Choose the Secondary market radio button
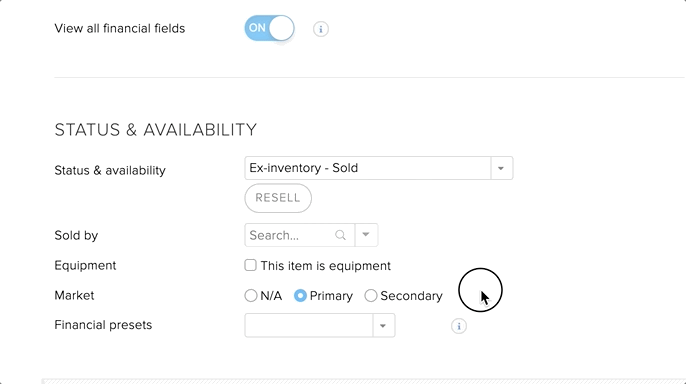686x384 pixels. coord(371,296)
